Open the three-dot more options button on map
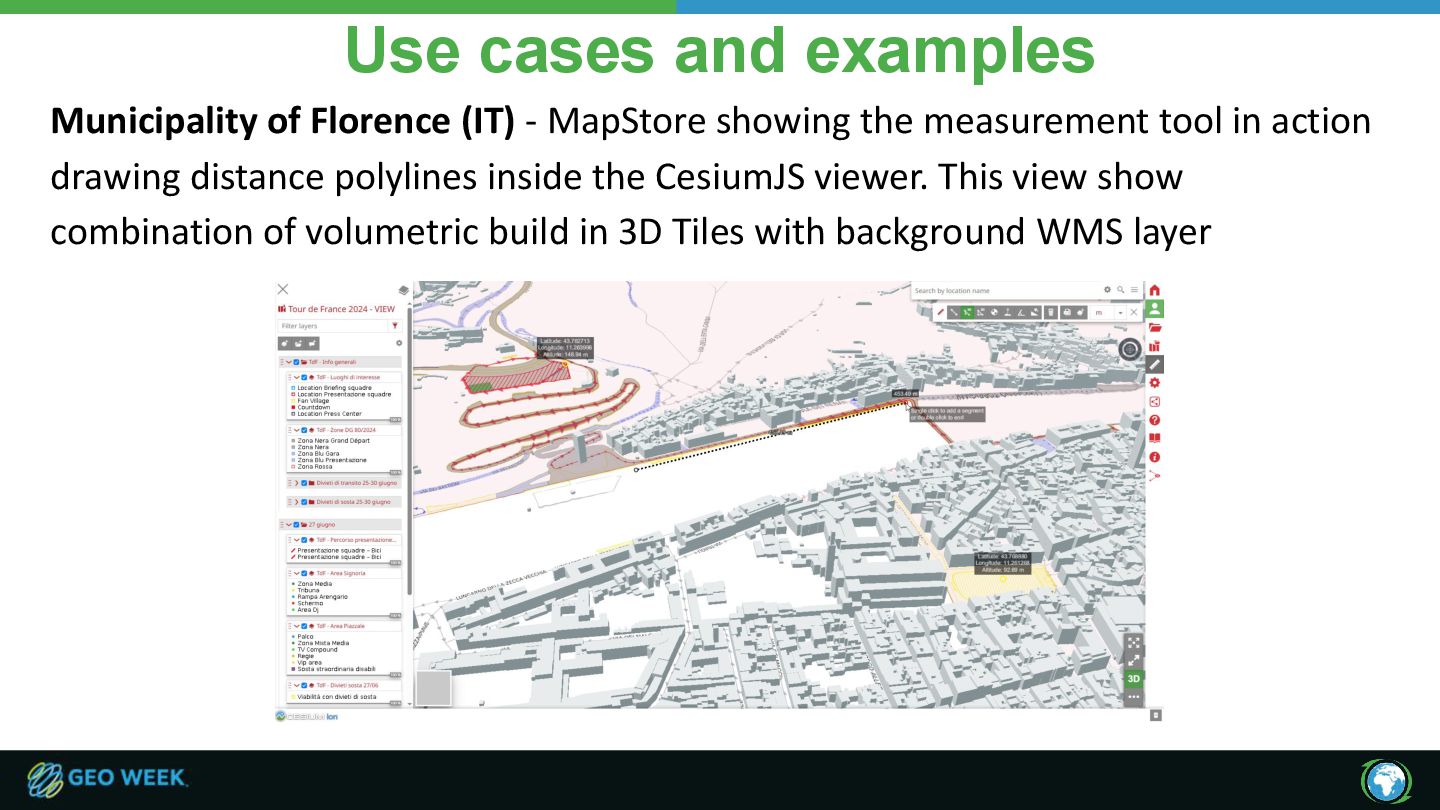 (1133, 697)
